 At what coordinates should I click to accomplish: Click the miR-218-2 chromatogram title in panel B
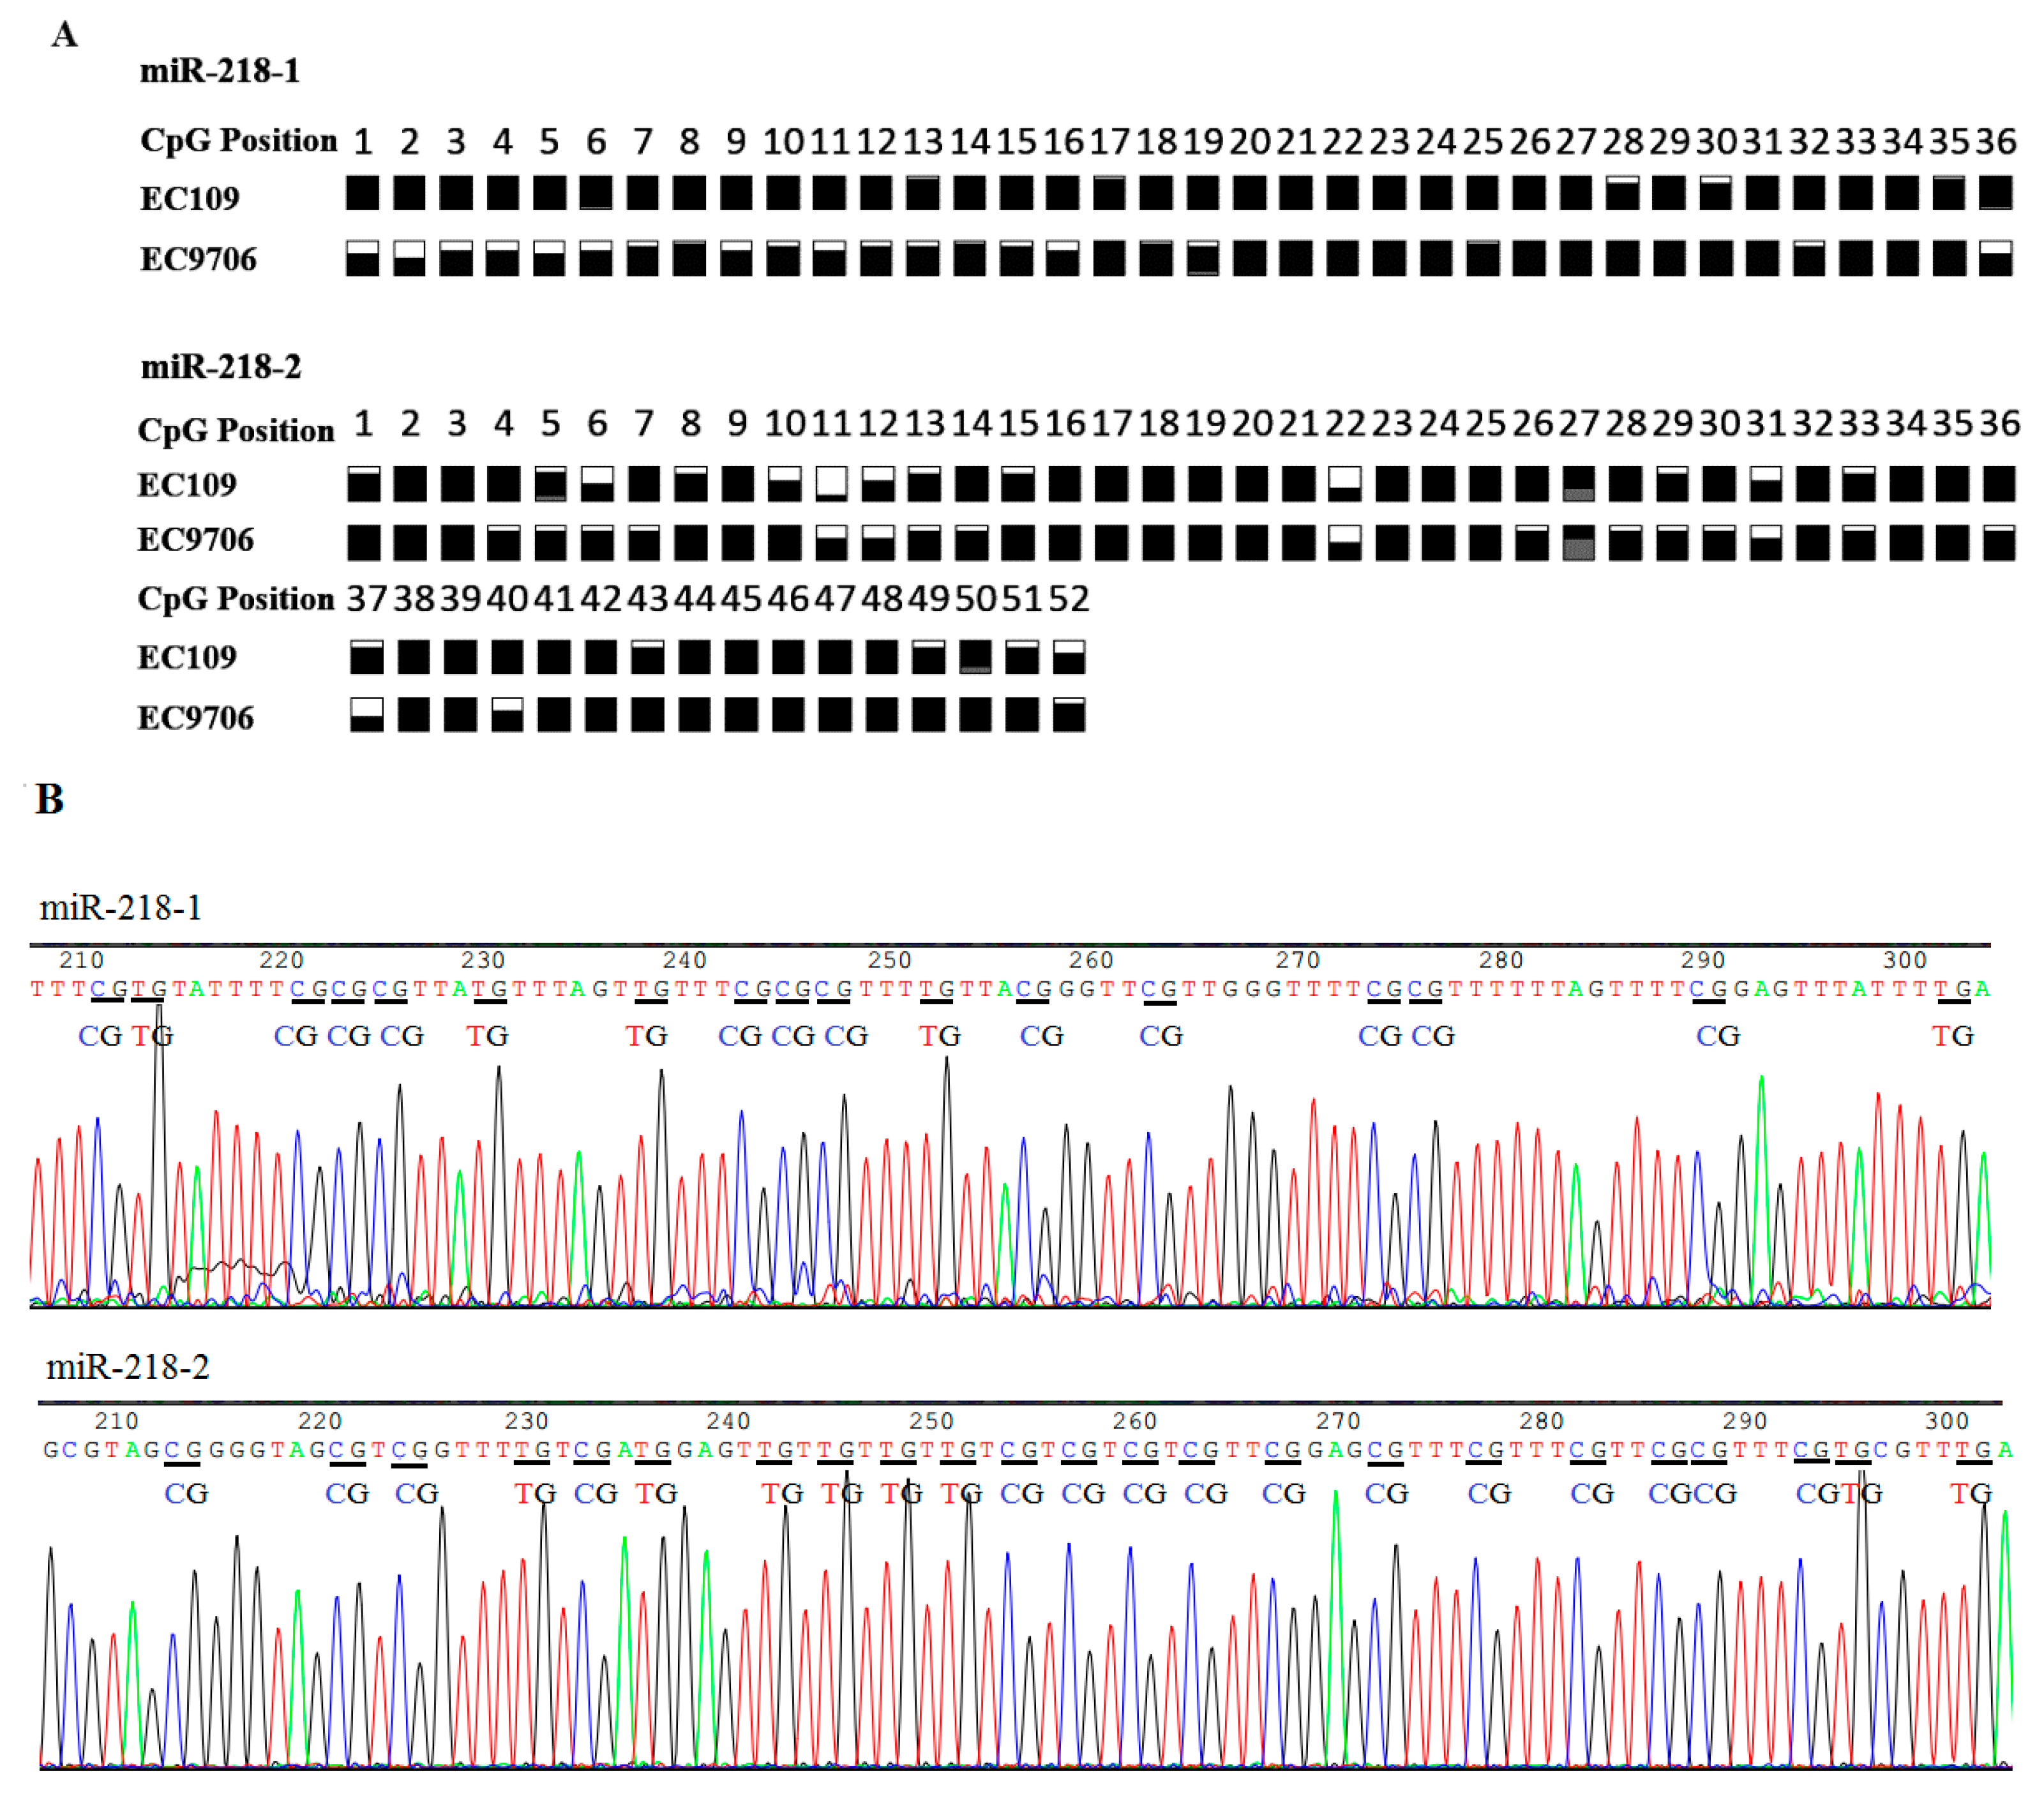pyautogui.click(x=127, y=1367)
